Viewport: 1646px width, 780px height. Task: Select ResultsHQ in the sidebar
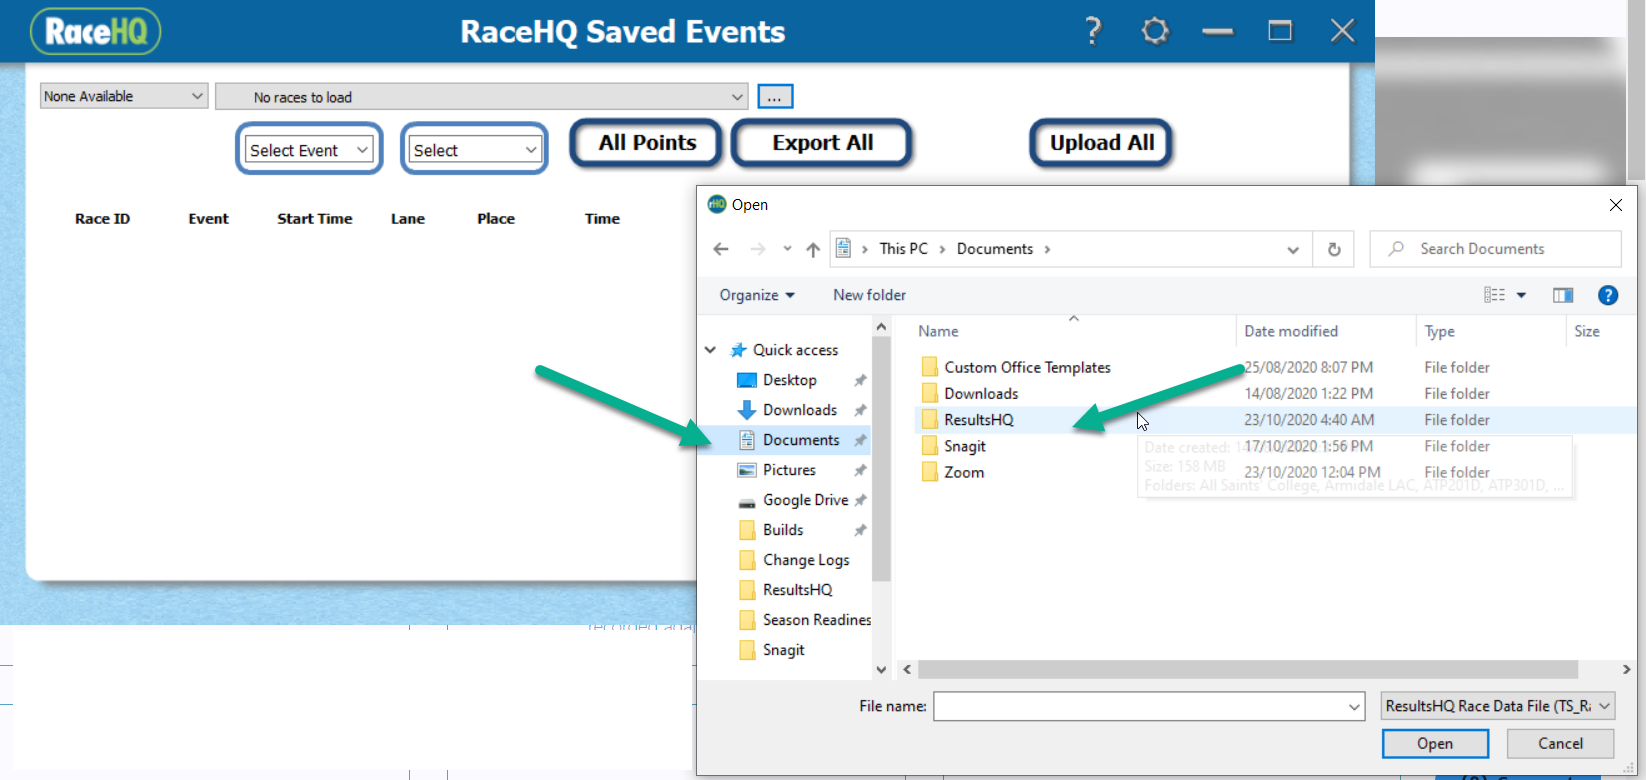click(797, 590)
